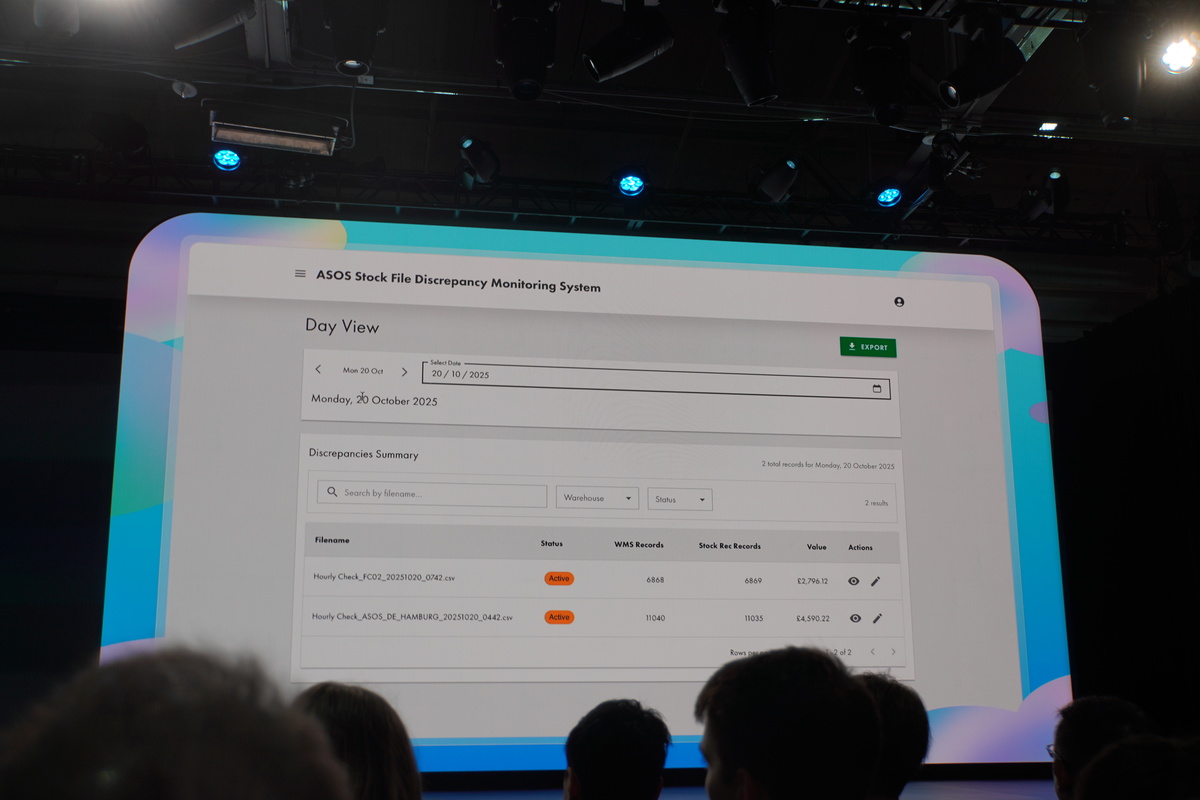Sort by the Value column header
The height and width of the screenshot is (800, 1200).
click(817, 547)
